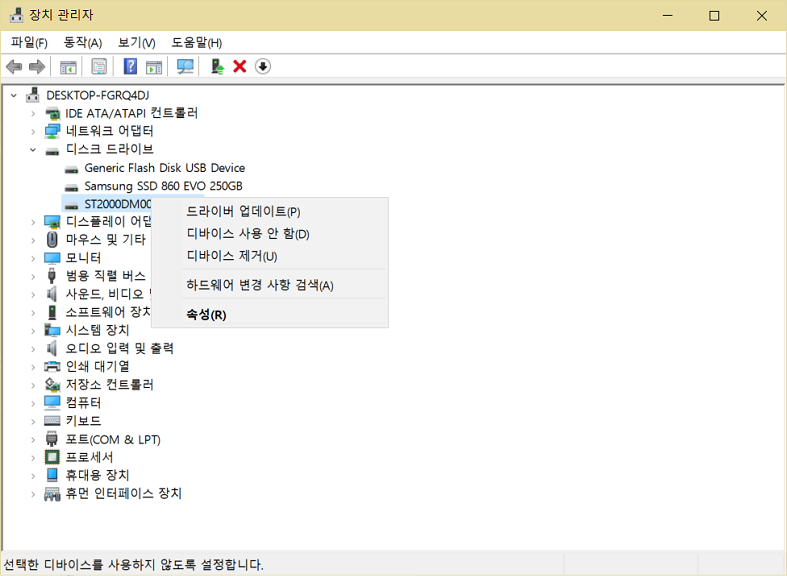
Task: Click the 저장소 컨트롤러 icon
Action: click(x=52, y=384)
